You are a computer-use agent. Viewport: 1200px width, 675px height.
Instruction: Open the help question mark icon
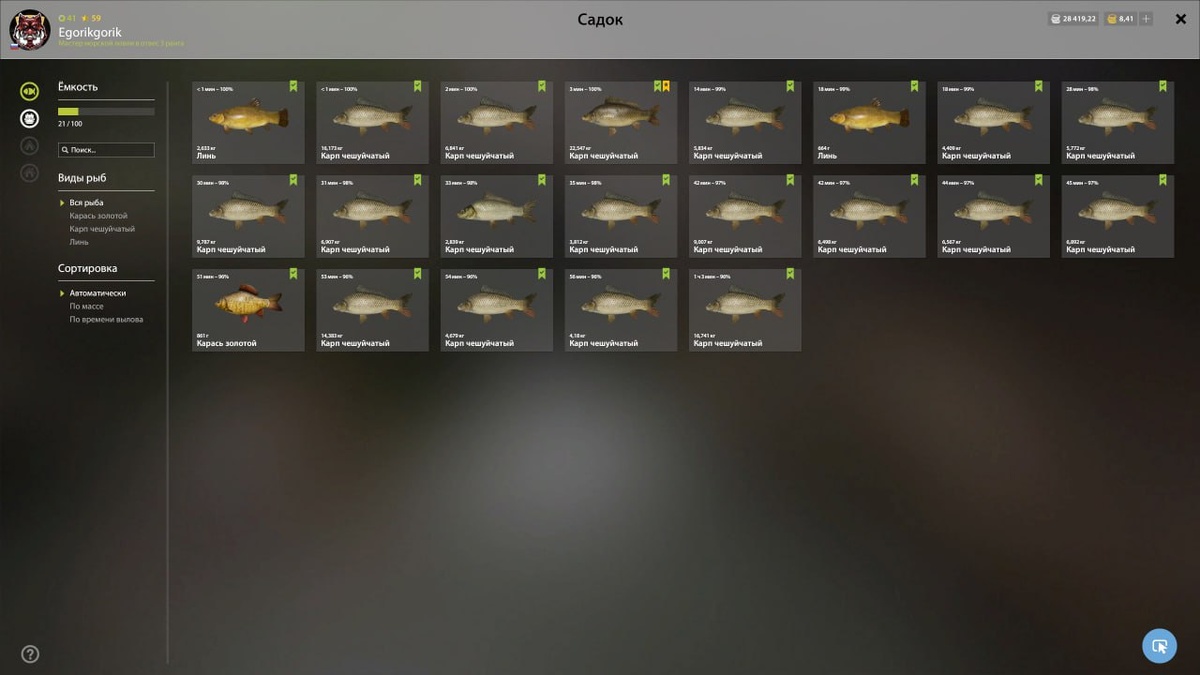[x=30, y=654]
